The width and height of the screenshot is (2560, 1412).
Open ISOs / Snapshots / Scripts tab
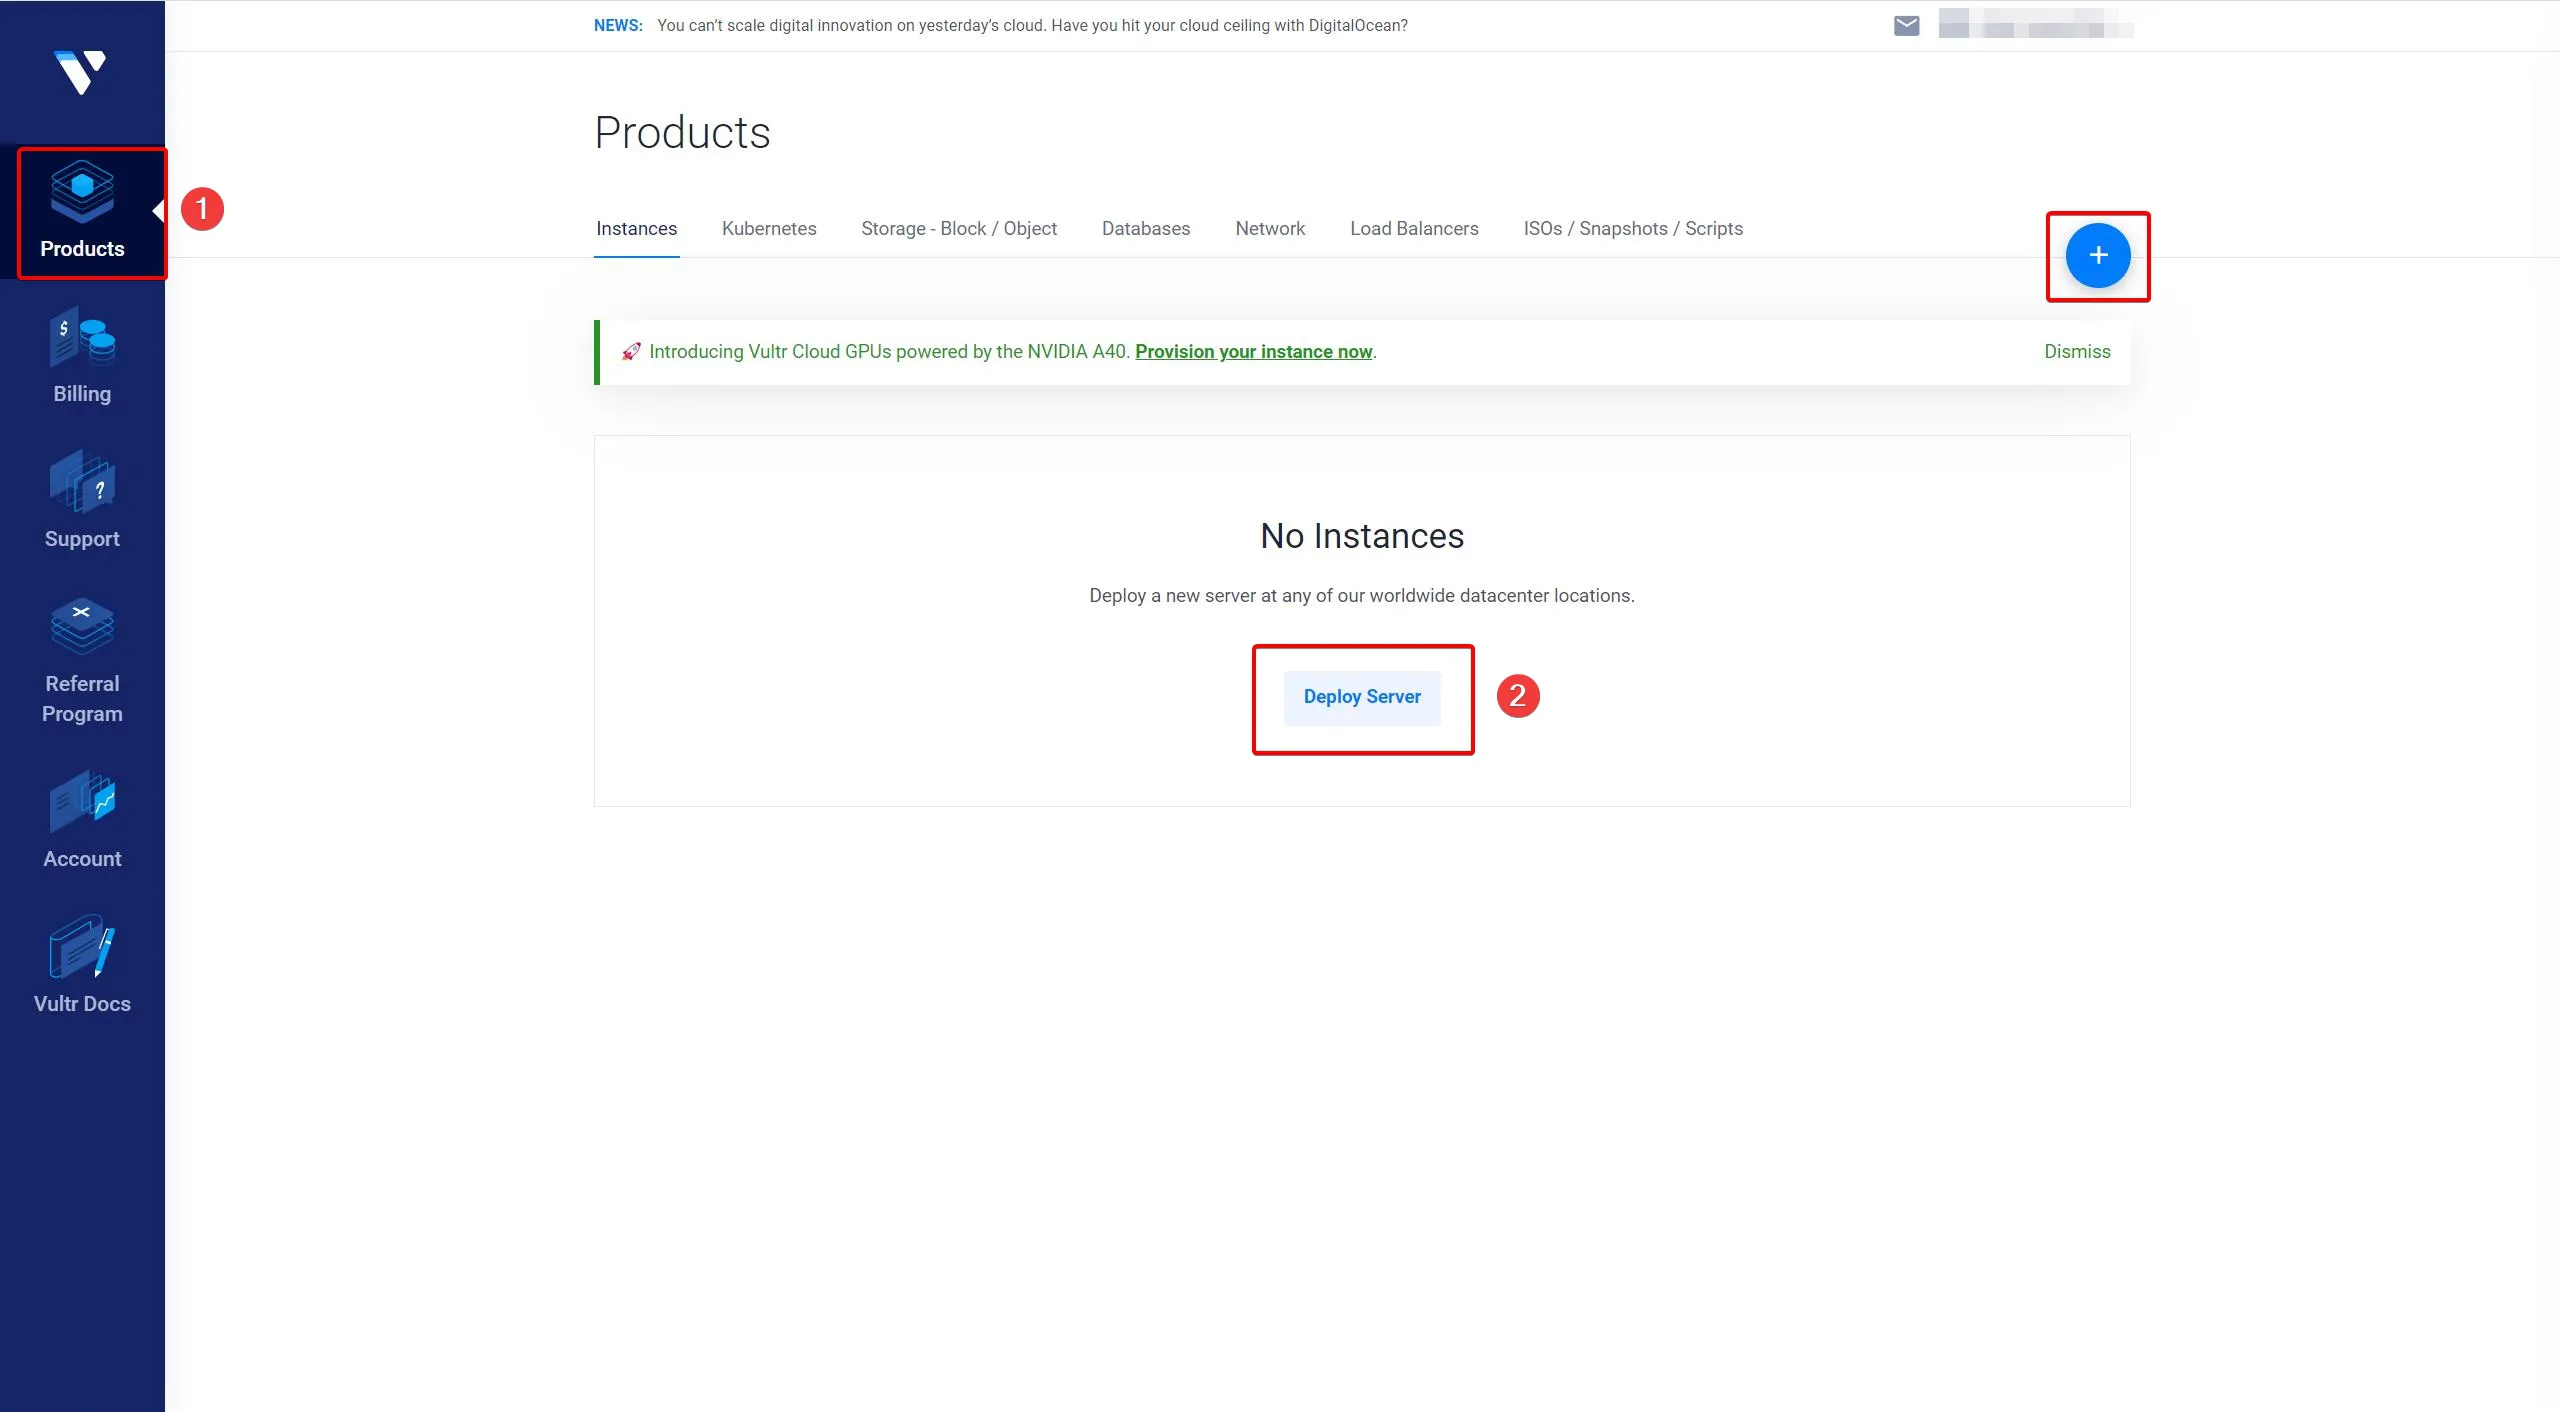pos(1632,229)
